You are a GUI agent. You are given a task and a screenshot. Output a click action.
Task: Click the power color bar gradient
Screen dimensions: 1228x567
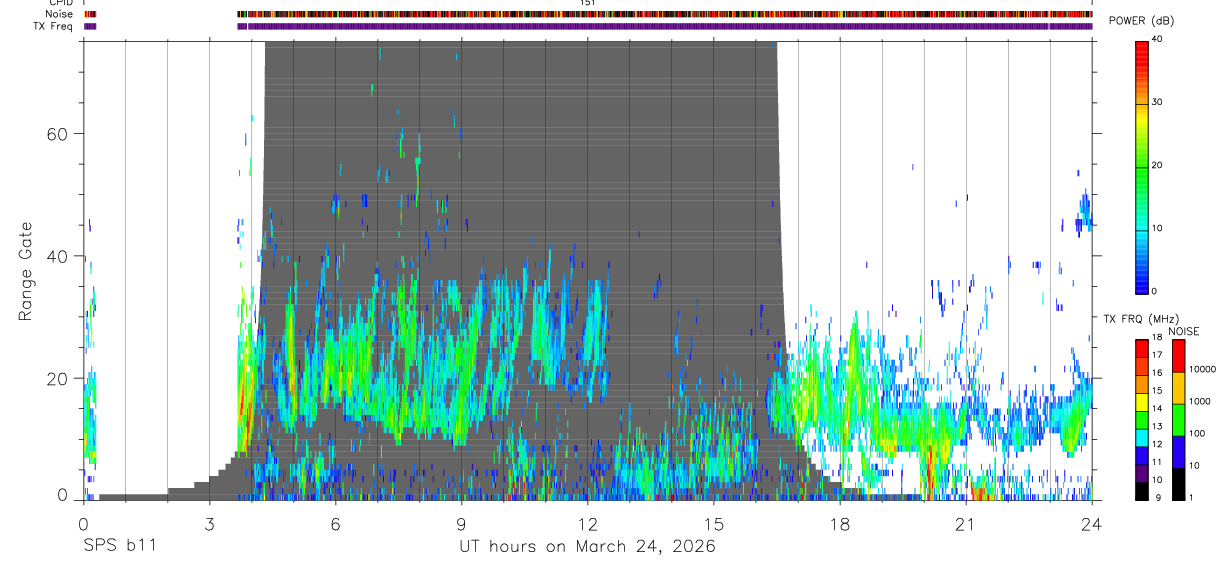pos(1142,166)
